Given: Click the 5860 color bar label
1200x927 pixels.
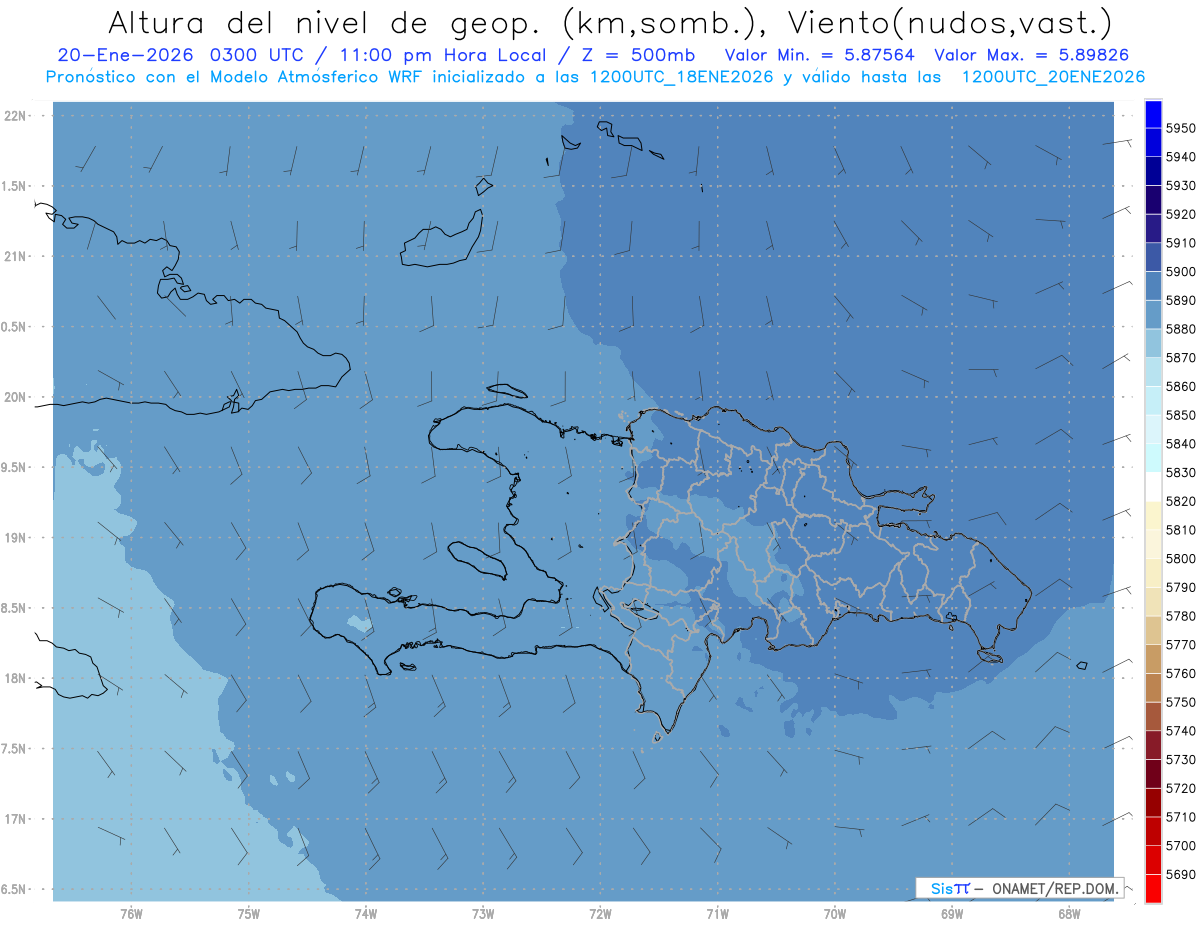Looking at the screenshot, I should (1181, 386).
